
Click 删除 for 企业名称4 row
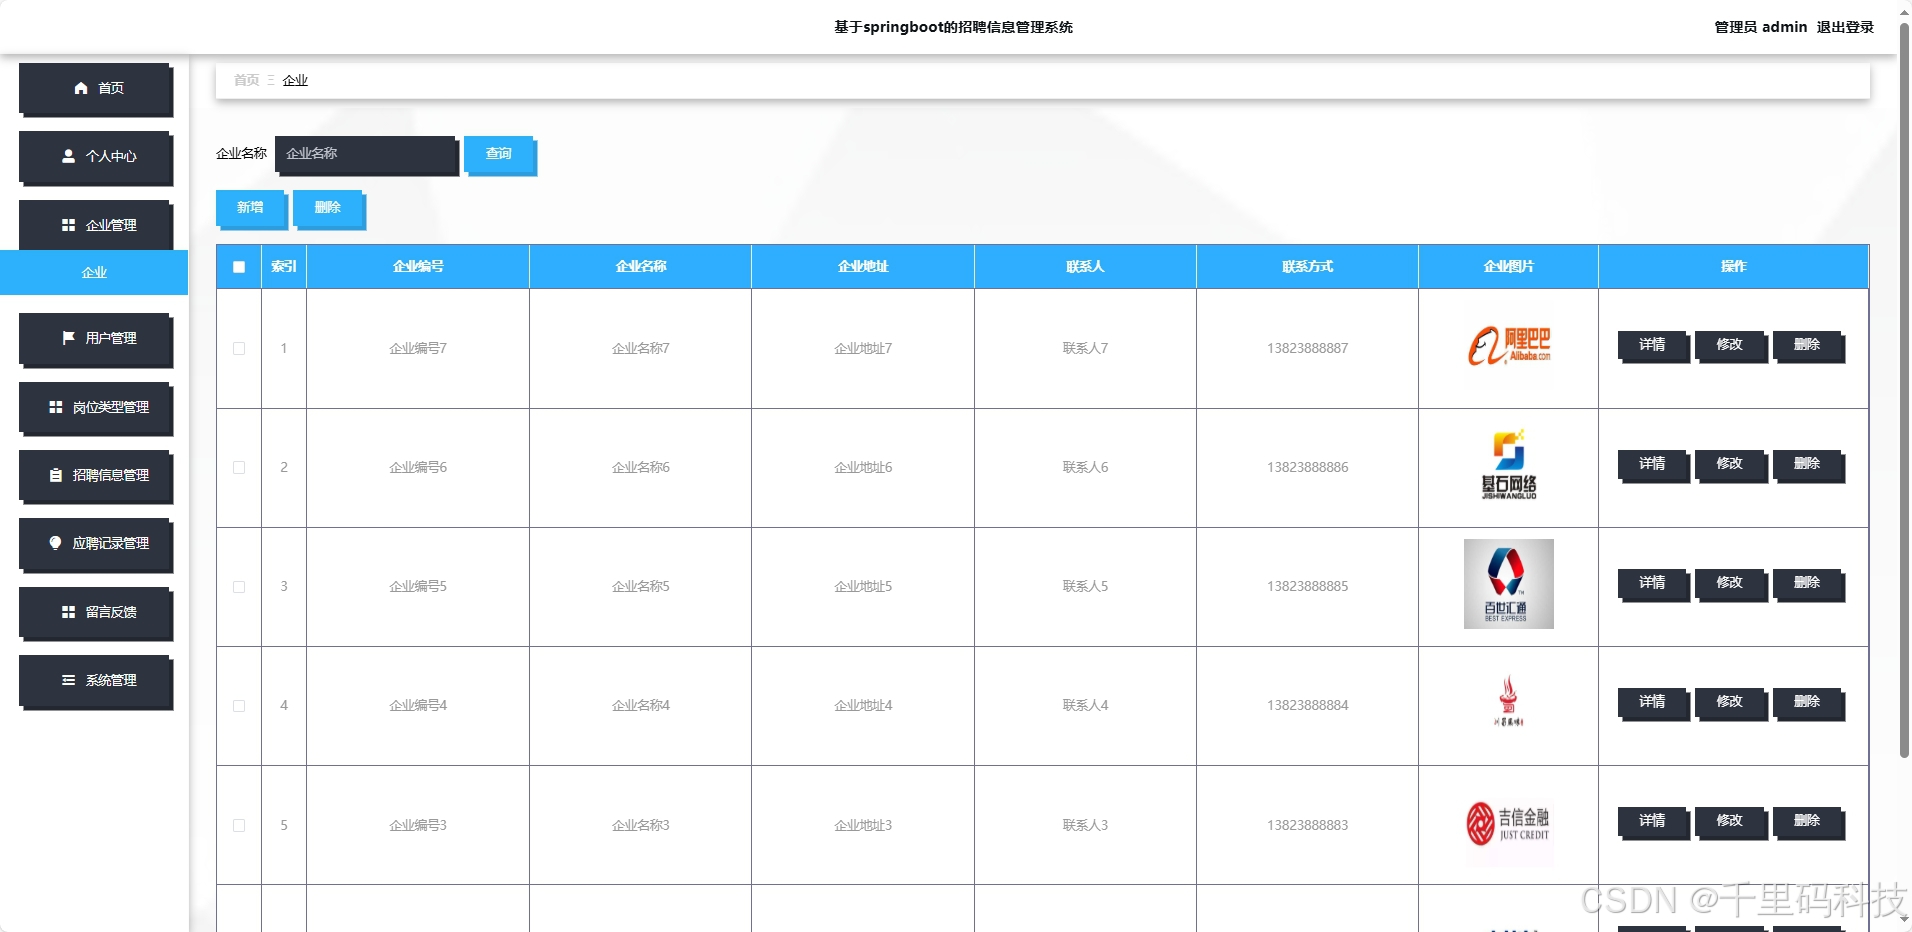click(x=1808, y=703)
